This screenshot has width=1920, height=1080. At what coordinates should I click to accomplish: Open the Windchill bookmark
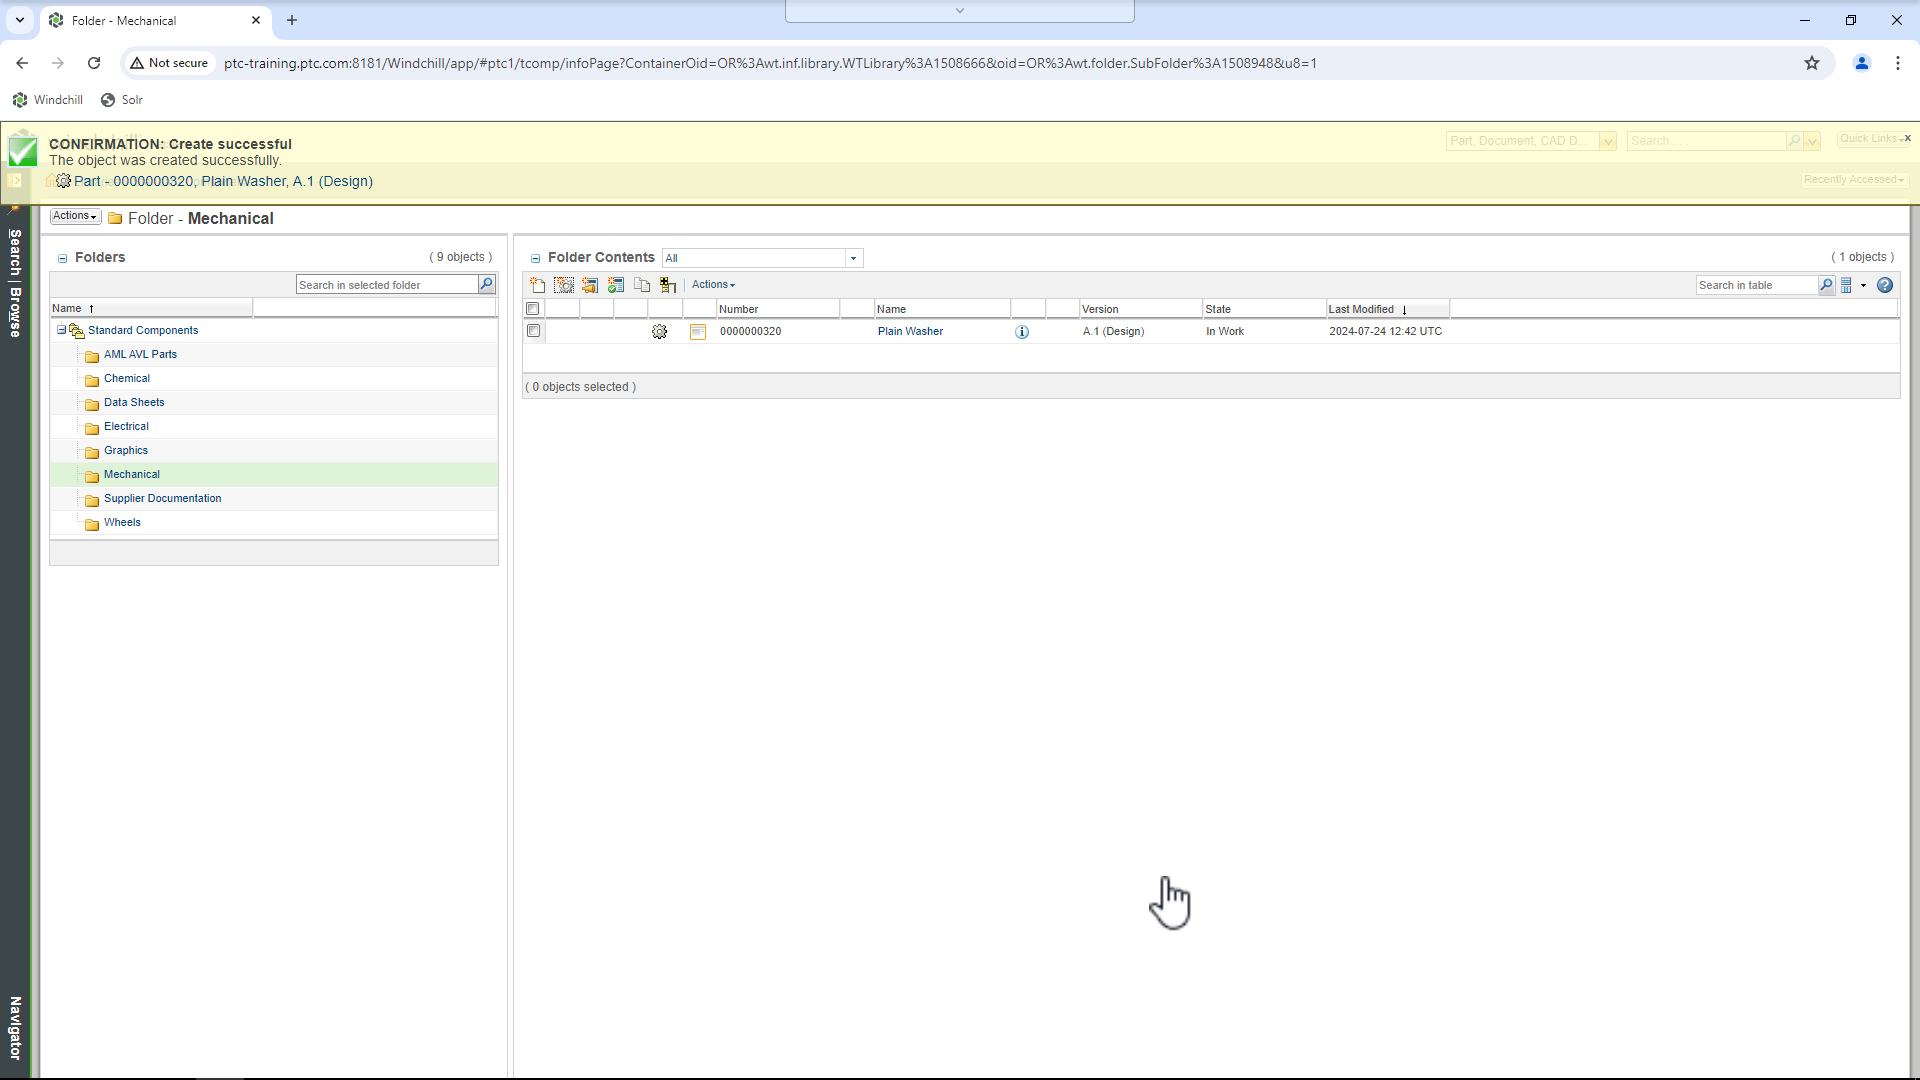pos(48,100)
